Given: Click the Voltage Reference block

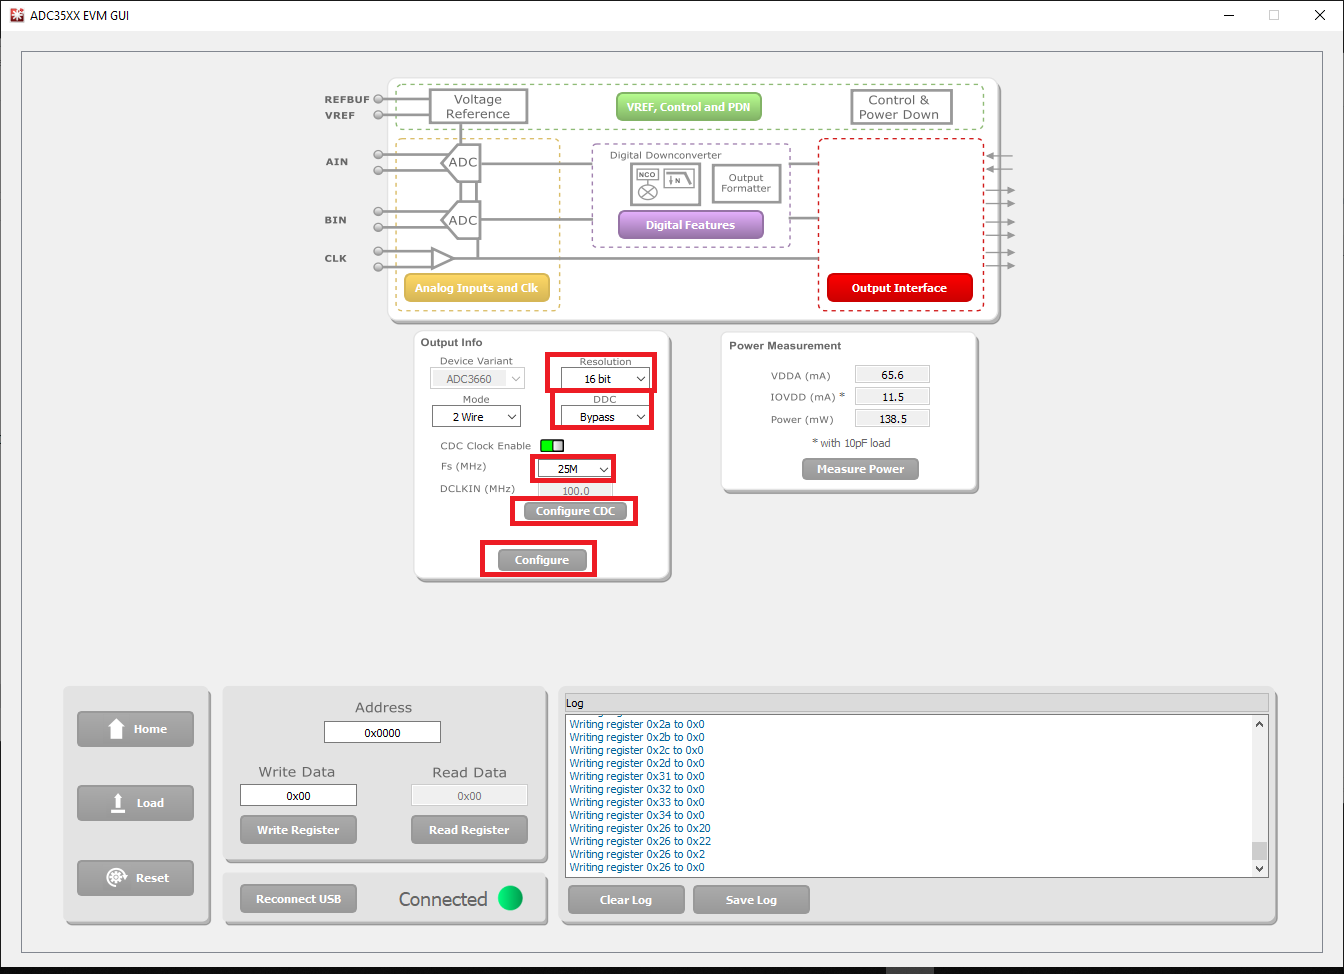Looking at the screenshot, I should [x=478, y=107].
